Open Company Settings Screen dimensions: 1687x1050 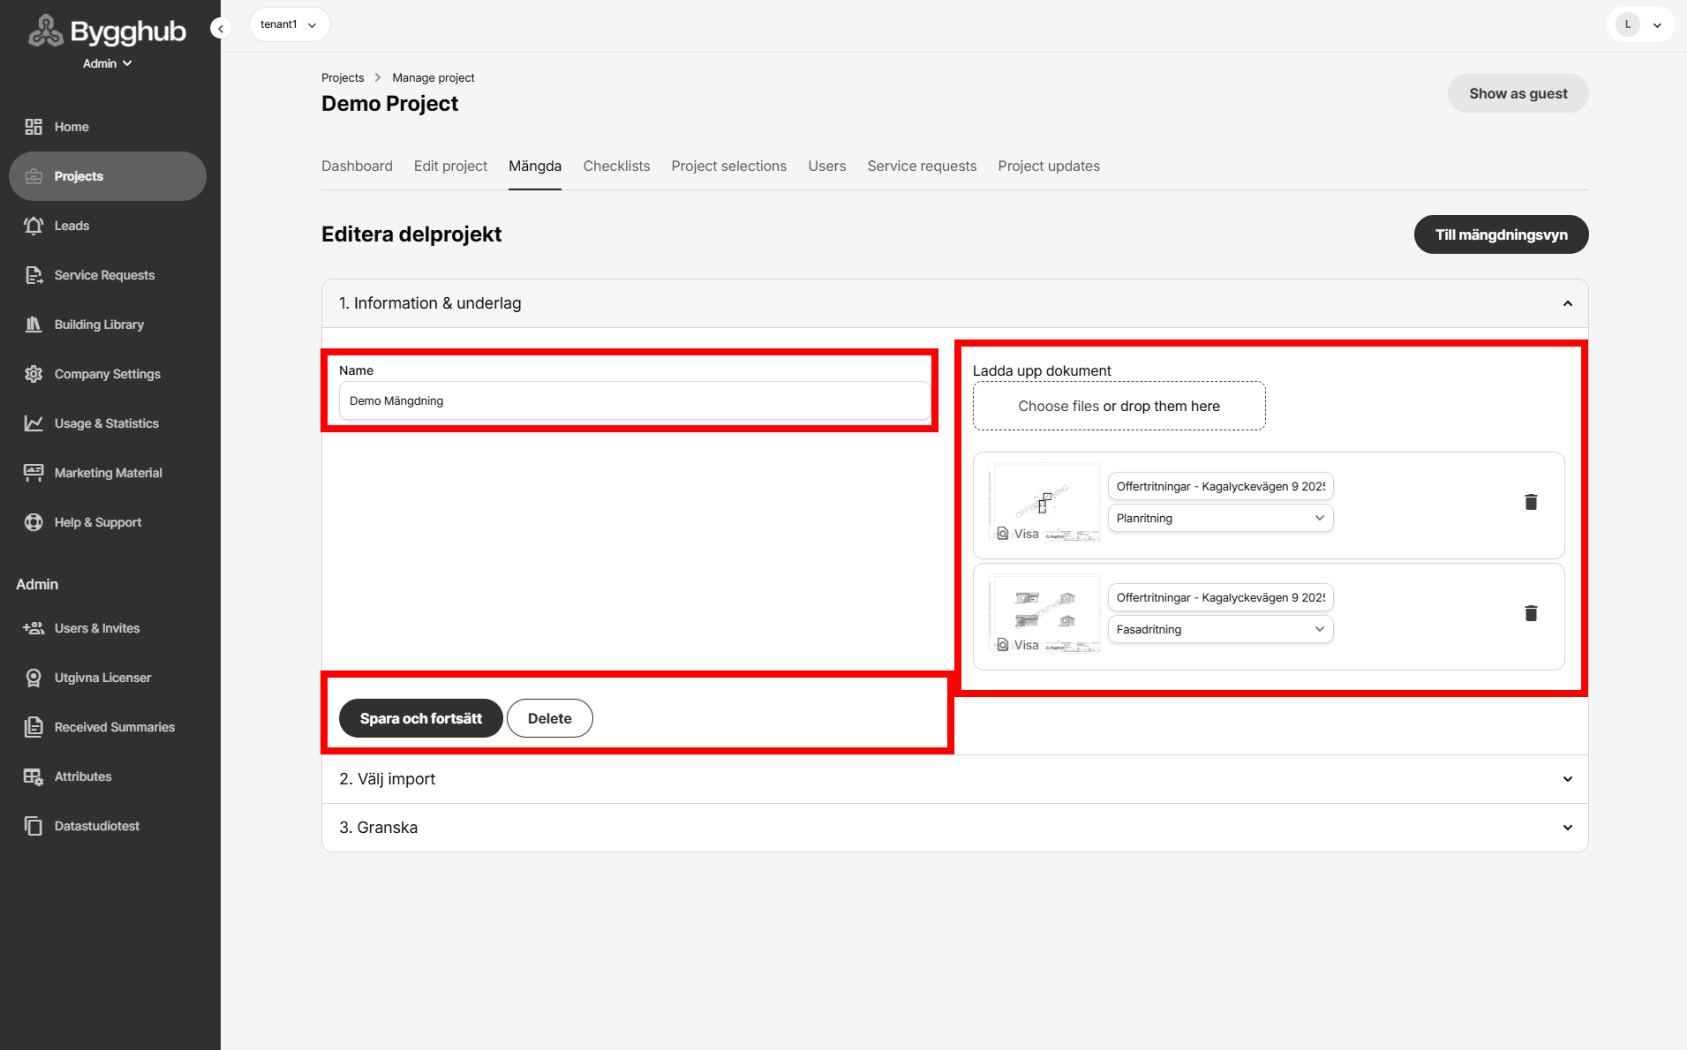[107, 373]
